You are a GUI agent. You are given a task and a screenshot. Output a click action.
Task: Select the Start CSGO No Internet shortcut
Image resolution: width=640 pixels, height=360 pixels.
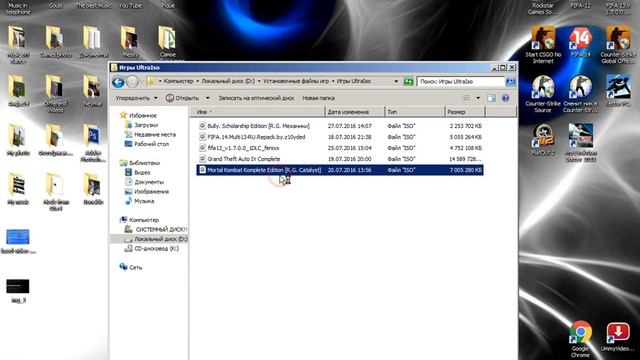click(x=543, y=44)
